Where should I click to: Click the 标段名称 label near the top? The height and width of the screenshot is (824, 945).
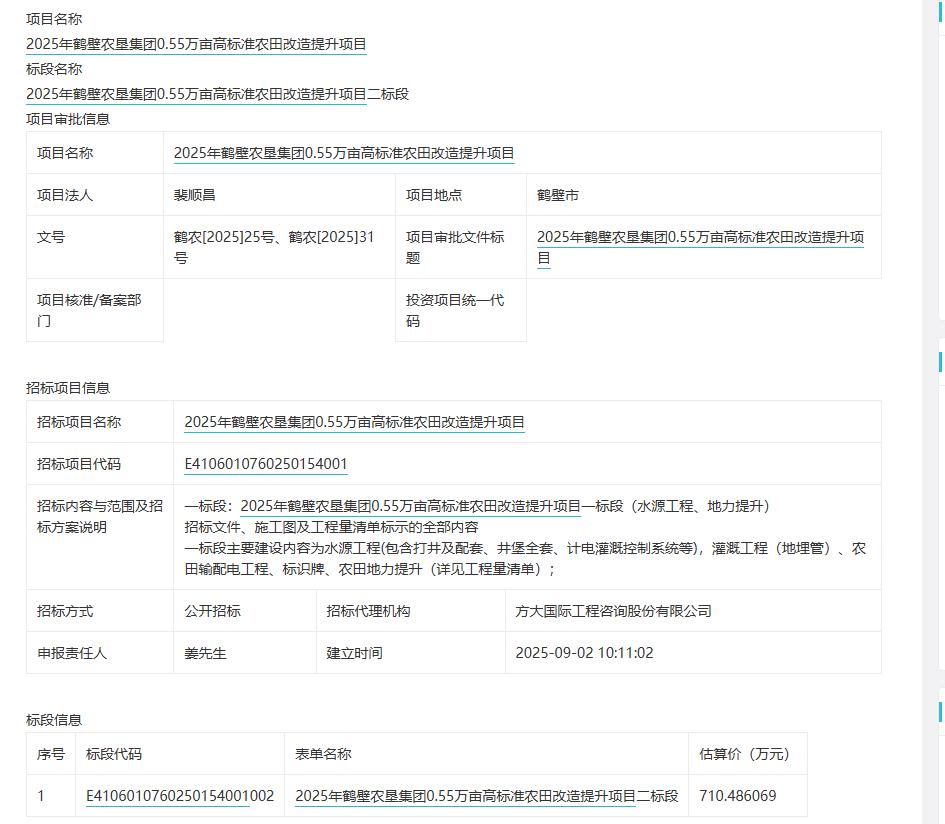54,69
